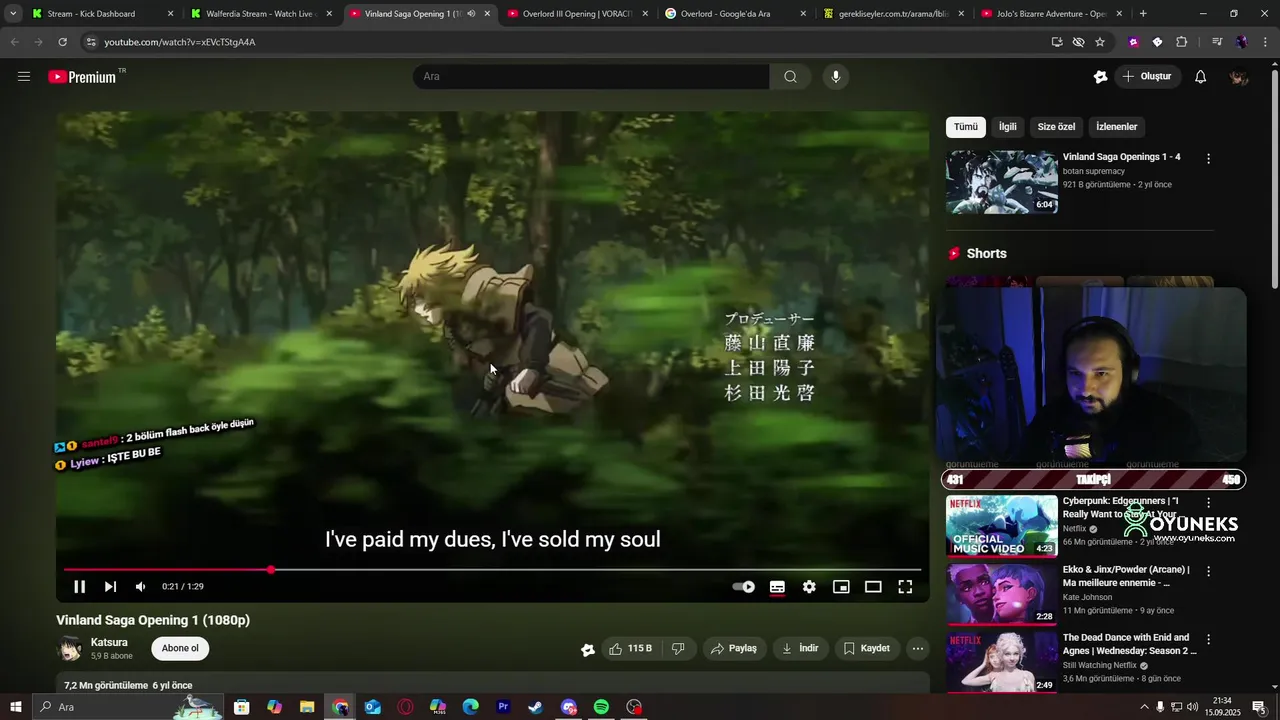Go to YouTube Premium home logo
Viewport: 1280px width, 720px height.
pos(82,77)
